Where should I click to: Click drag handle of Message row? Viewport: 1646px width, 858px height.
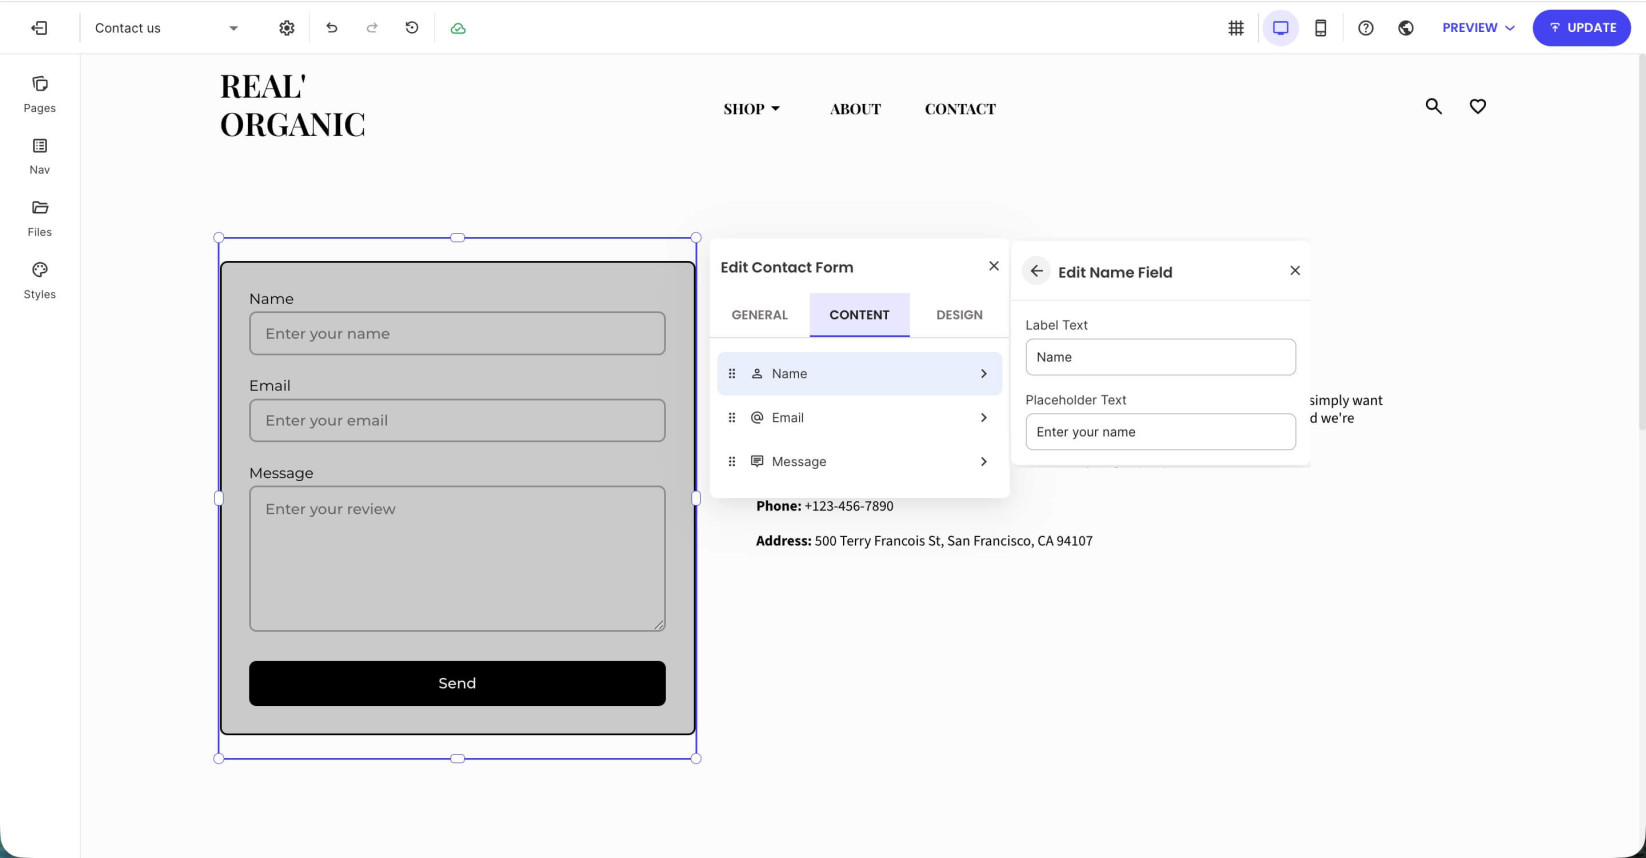point(732,461)
